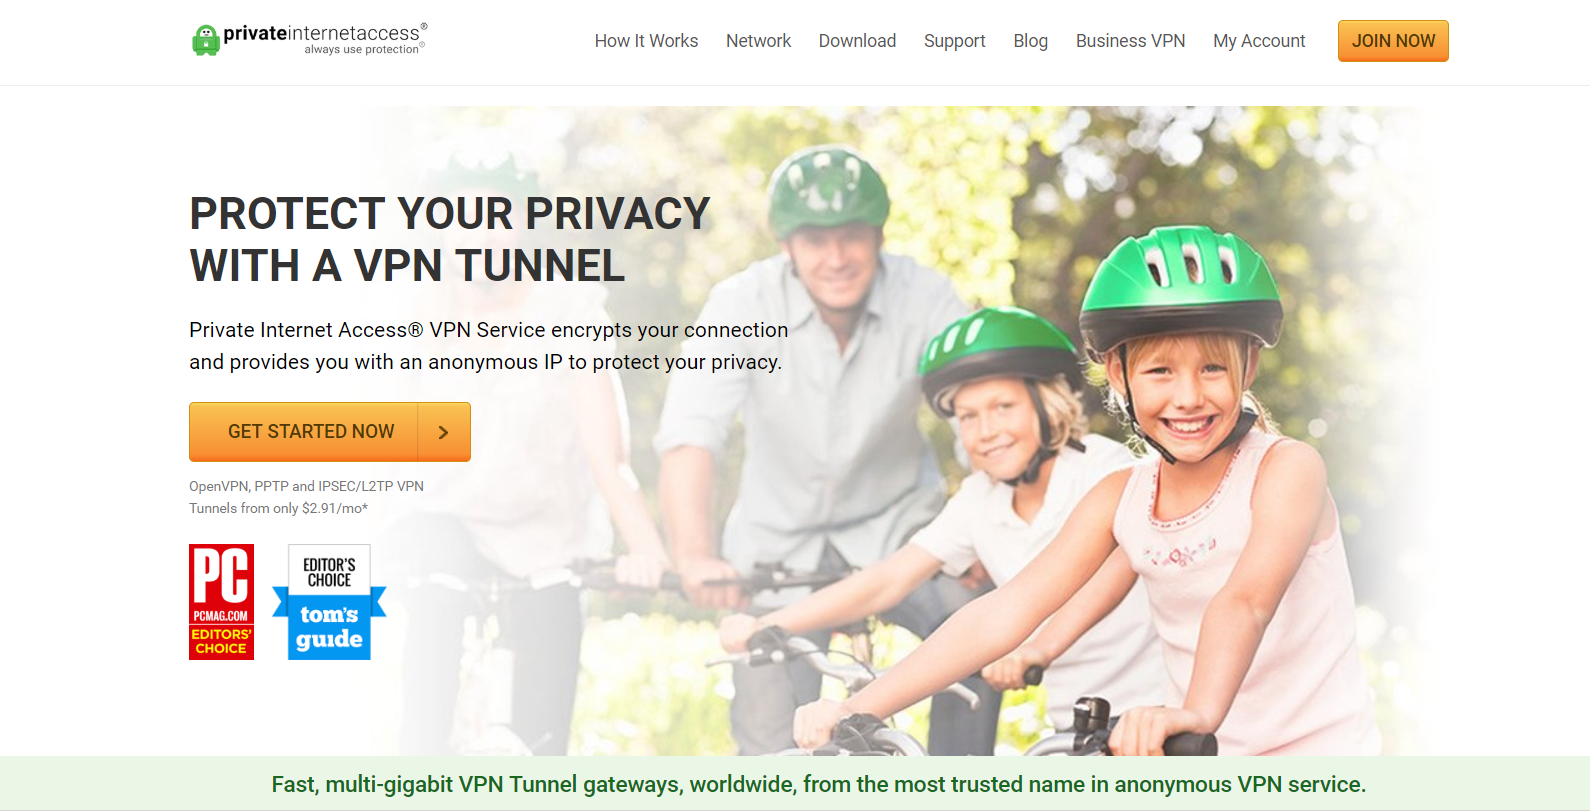The height and width of the screenshot is (811, 1590).
Task: Click the 'always use protection' slogan
Action: click(x=363, y=50)
